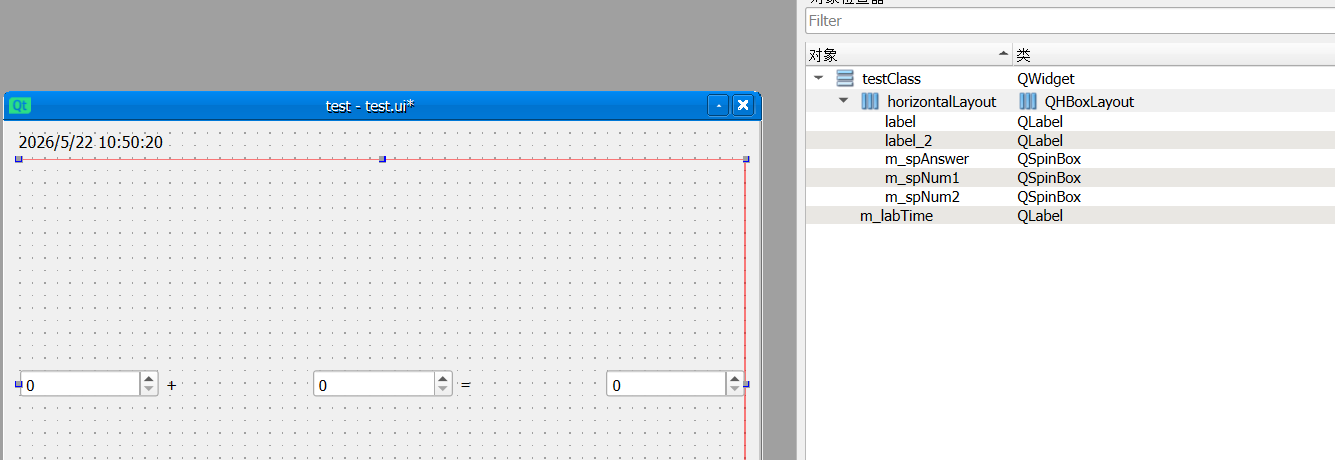Click QLabel class cell for m_labTime
This screenshot has height=460, width=1335.
tap(1040, 216)
